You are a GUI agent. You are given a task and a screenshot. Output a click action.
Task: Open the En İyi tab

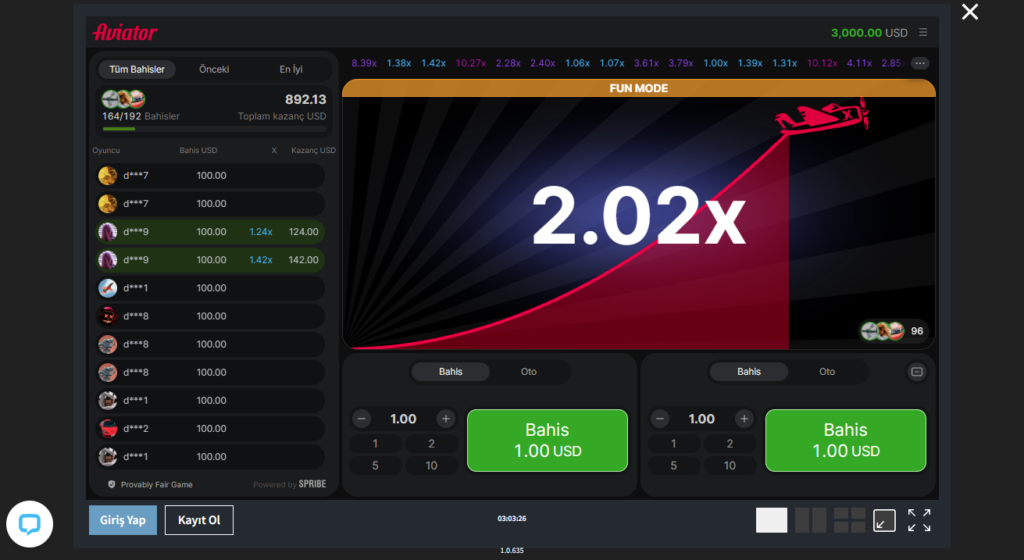point(291,69)
